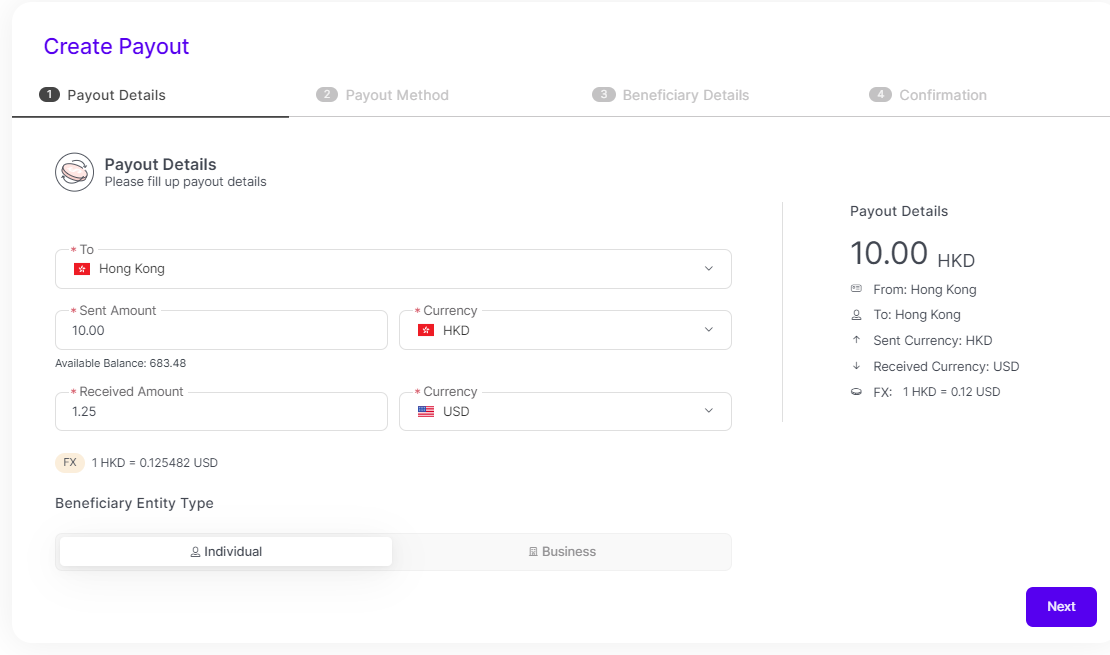Click the Sent Amount input field

coord(221,330)
